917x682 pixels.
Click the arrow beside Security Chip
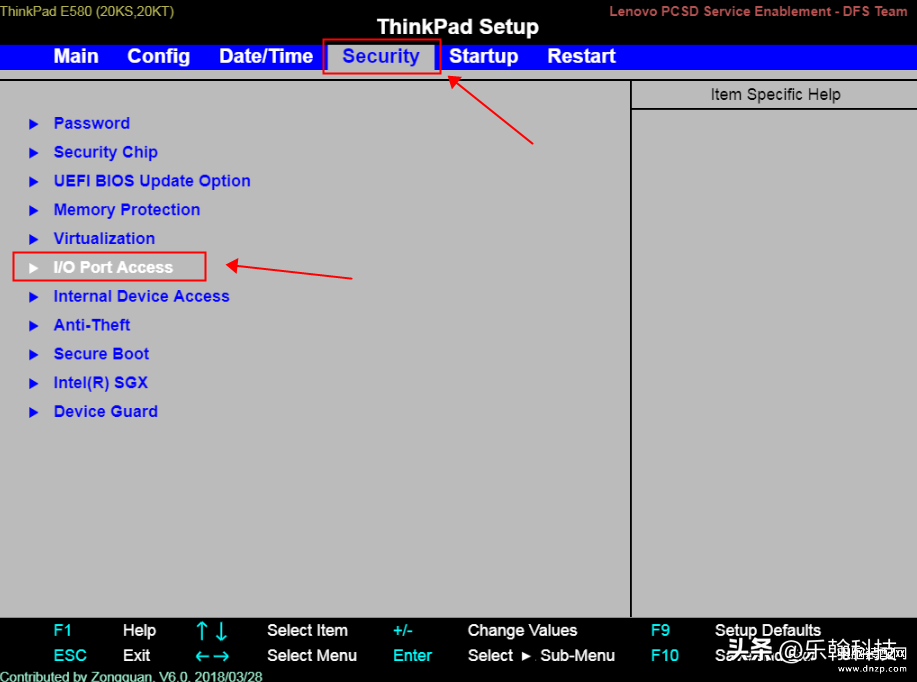point(34,153)
